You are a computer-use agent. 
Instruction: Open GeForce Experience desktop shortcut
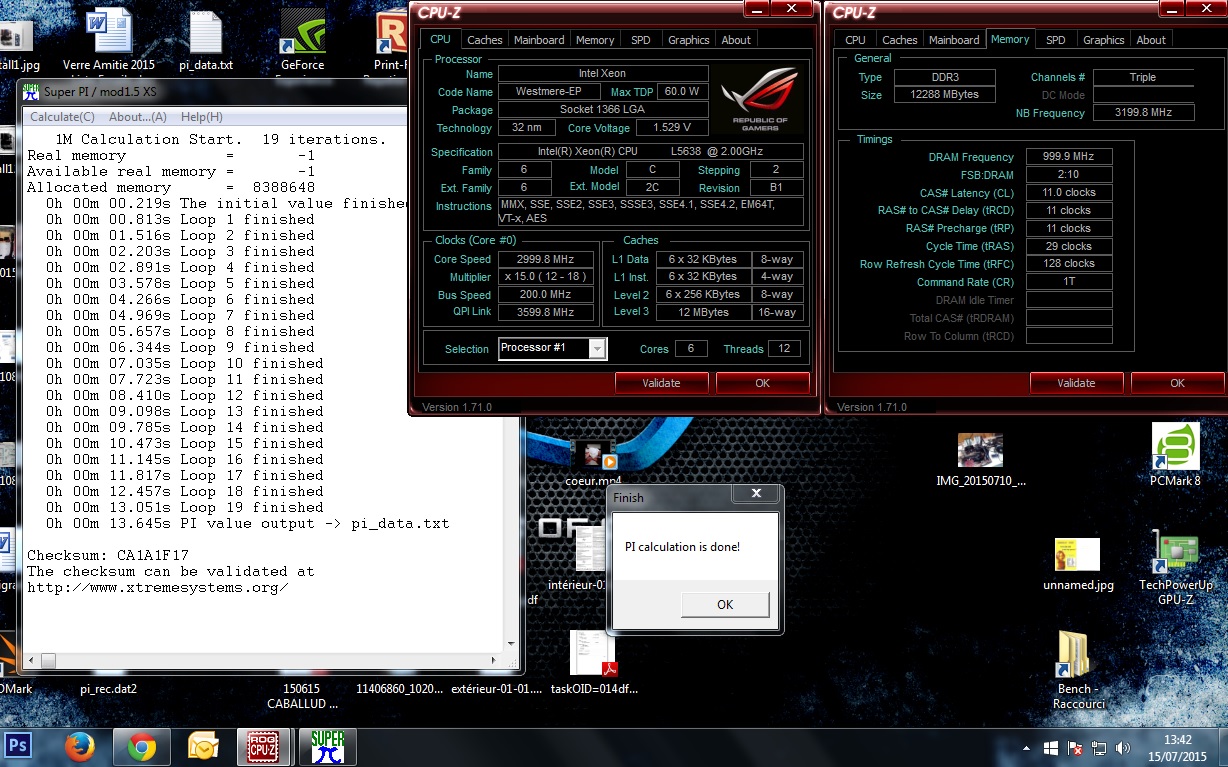coord(302,42)
